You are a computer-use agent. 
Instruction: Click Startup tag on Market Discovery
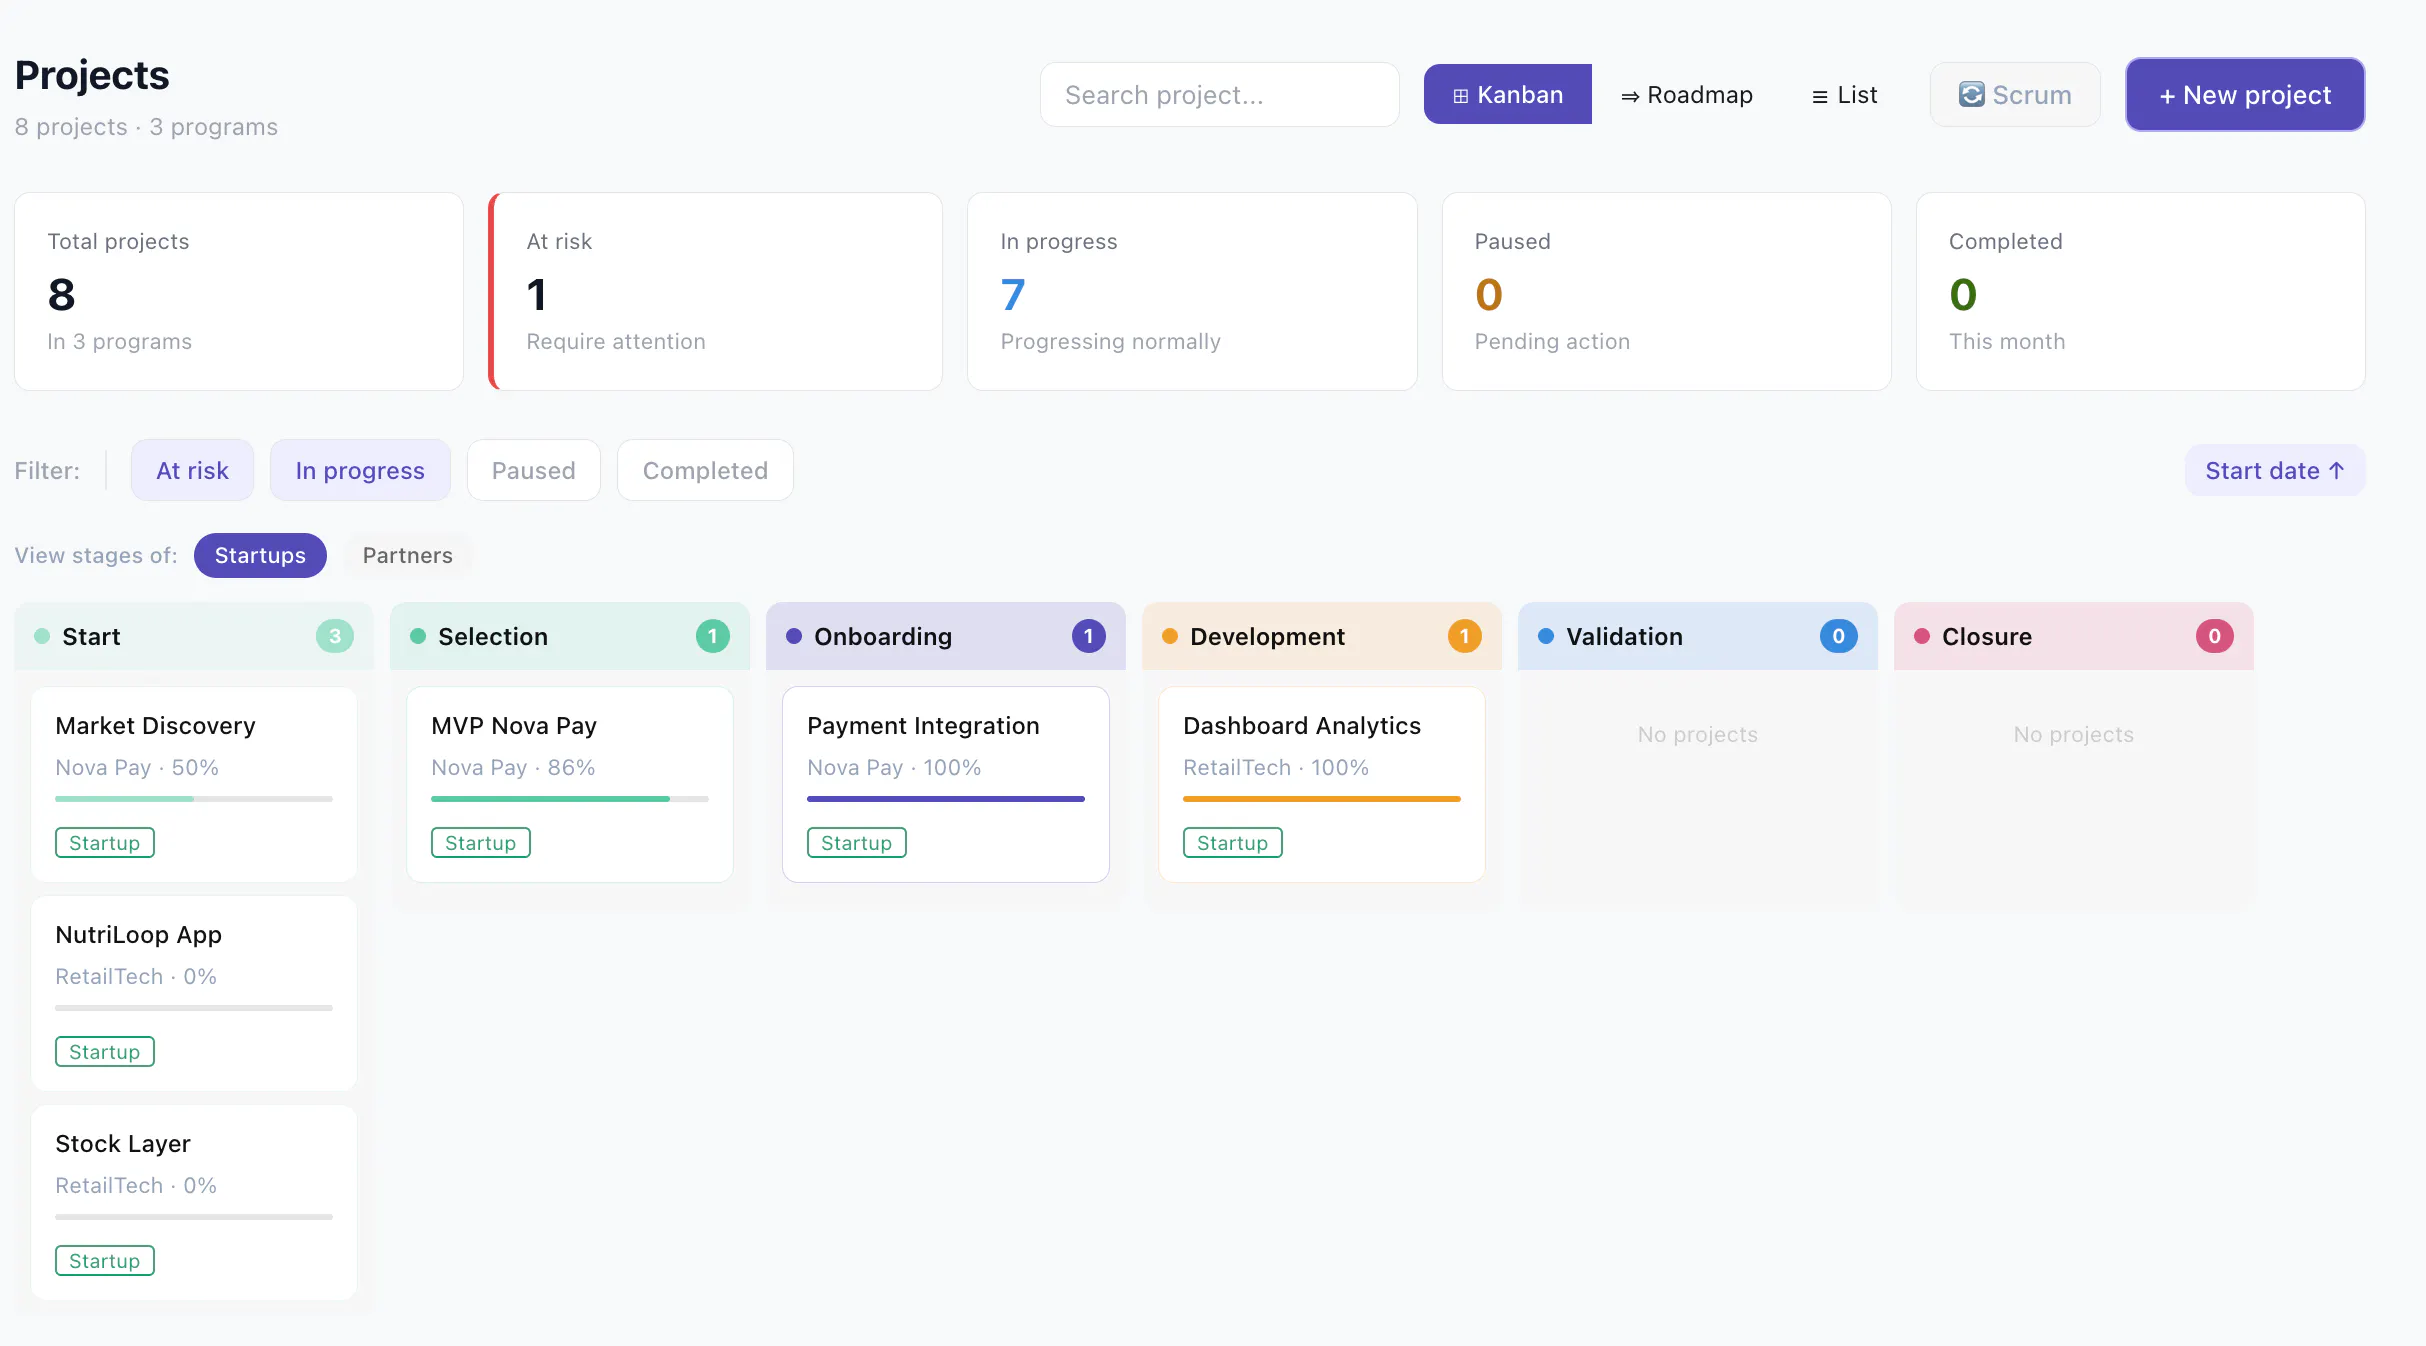(105, 843)
